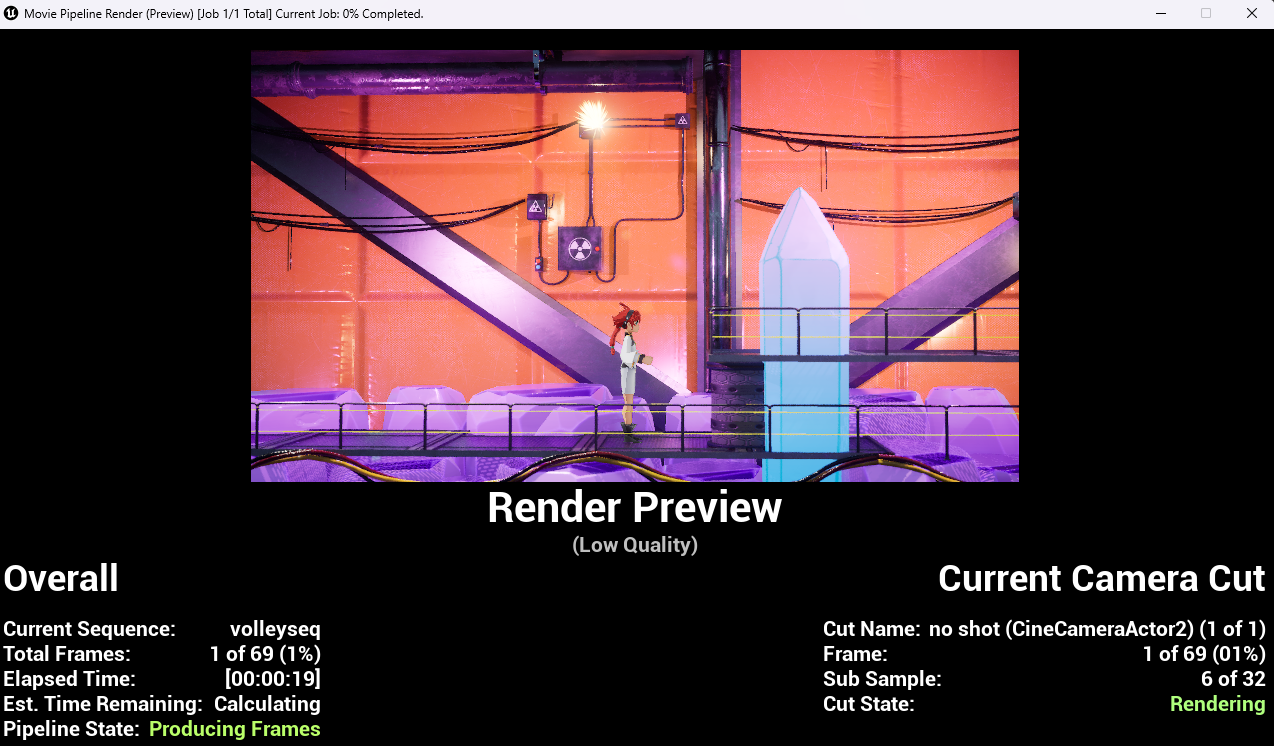Click the '1 of 69 (1%)' total frames value

[265, 654]
